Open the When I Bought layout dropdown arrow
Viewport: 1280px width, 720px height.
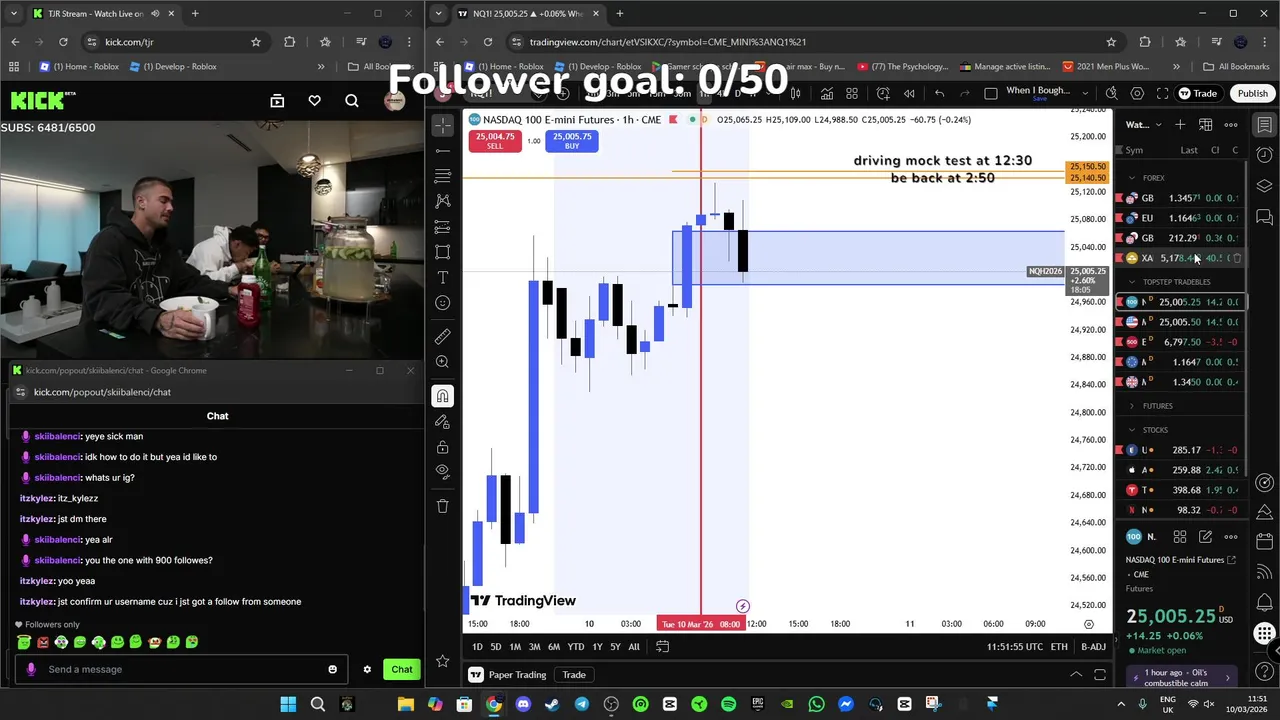[x=1086, y=93]
